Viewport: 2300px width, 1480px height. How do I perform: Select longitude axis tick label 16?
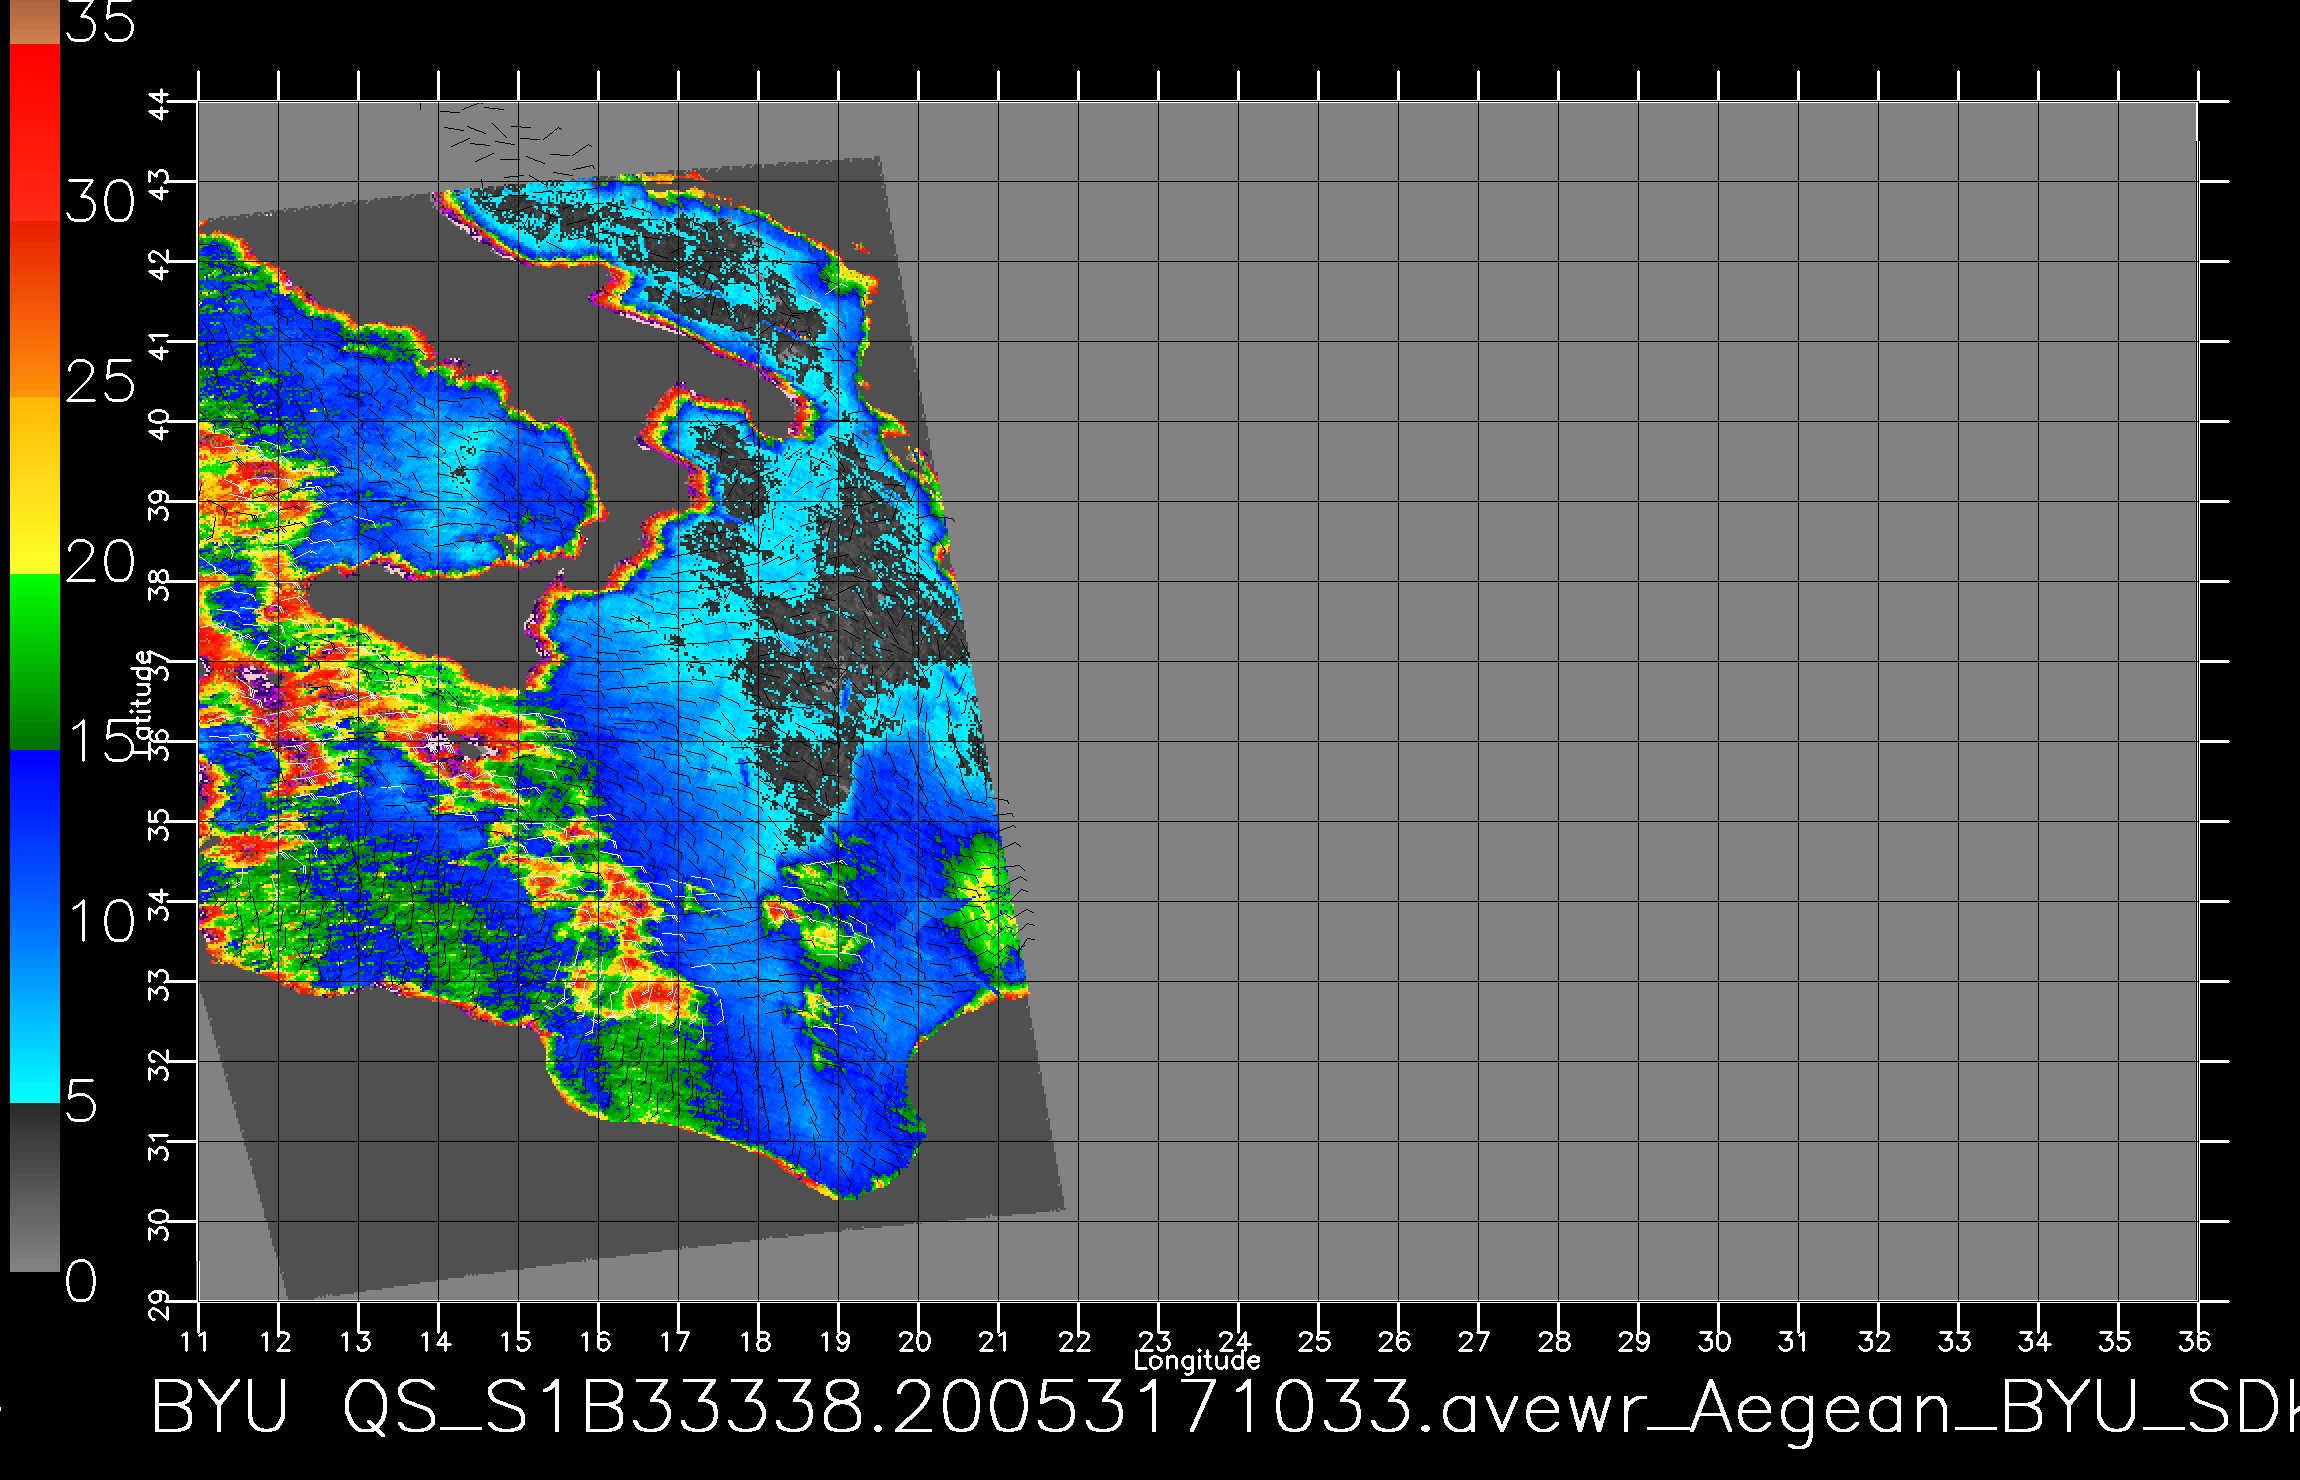(x=594, y=1341)
